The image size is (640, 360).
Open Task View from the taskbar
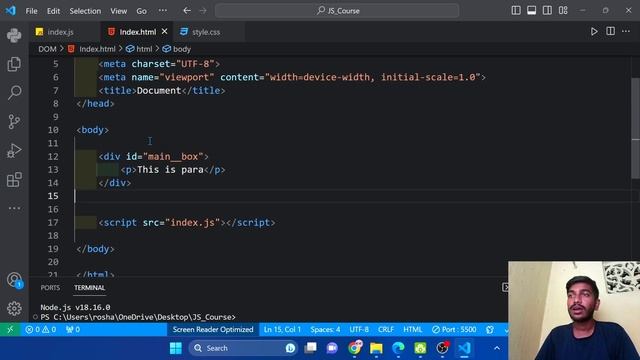(311, 348)
